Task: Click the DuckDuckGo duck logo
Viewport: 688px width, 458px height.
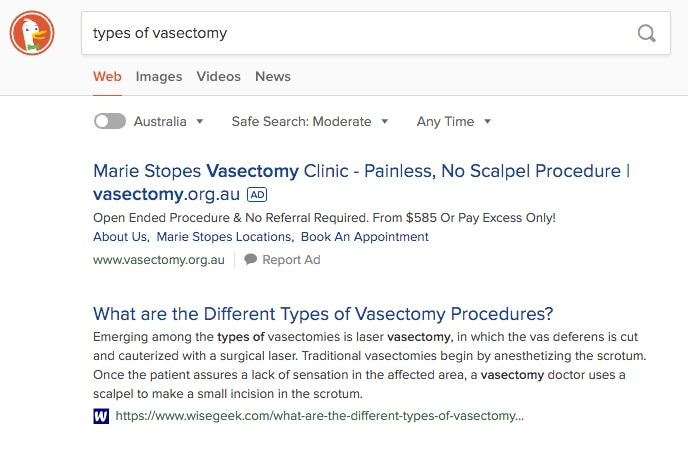Action: tap(32, 33)
